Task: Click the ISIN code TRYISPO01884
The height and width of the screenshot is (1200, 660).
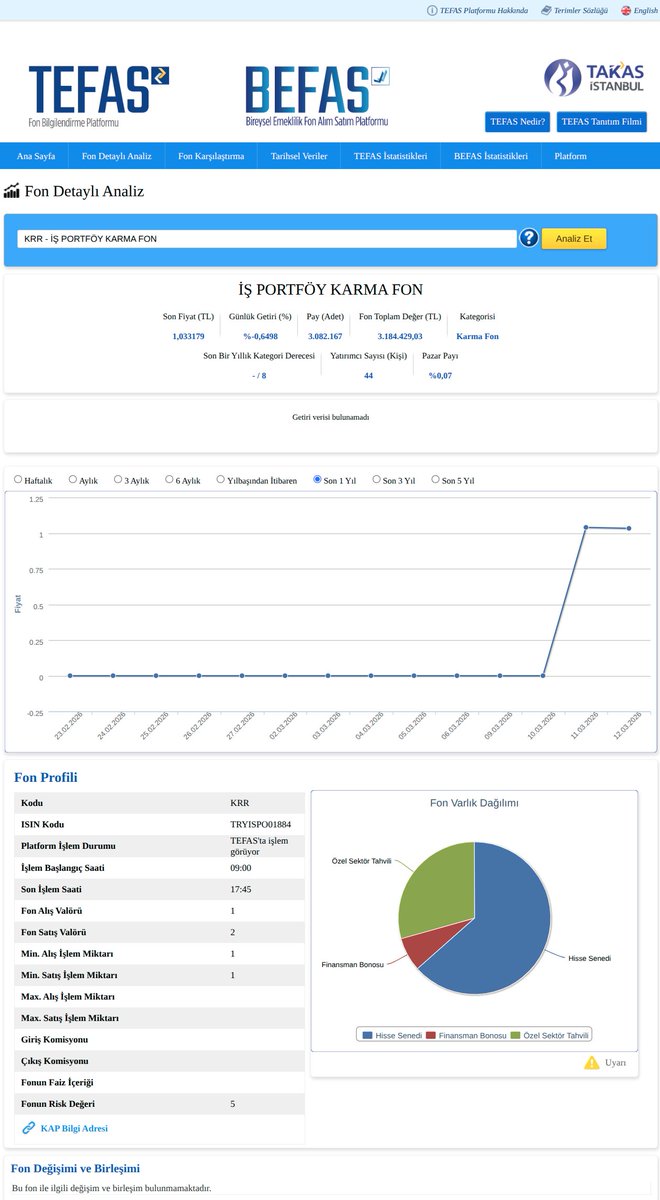Action: (x=260, y=824)
